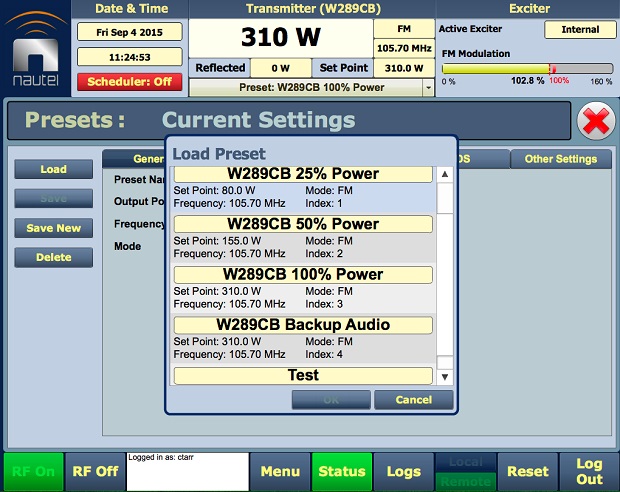Click Index: 3 text

click(x=324, y=304)
